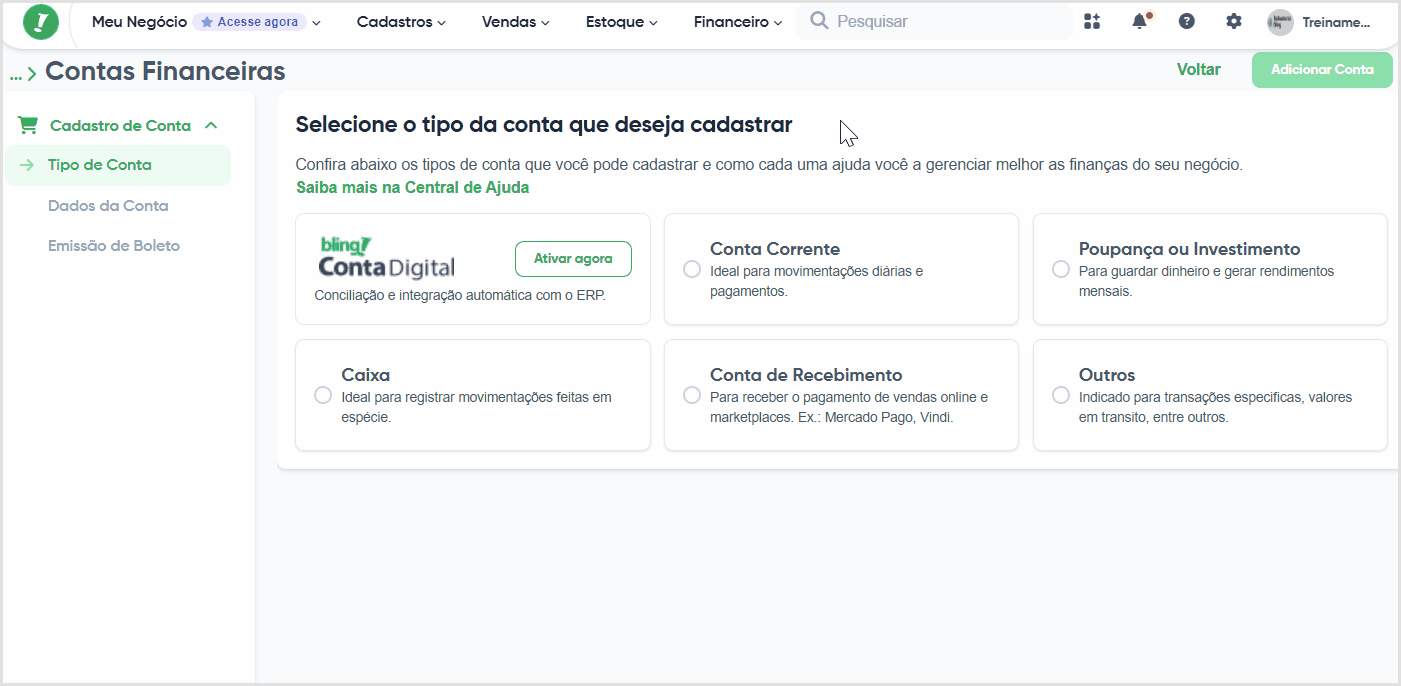Image resolution: width=1401 pixels, height=686 pixels.
Task: Click the Outros card title
Action: (x=1107, y=375)
